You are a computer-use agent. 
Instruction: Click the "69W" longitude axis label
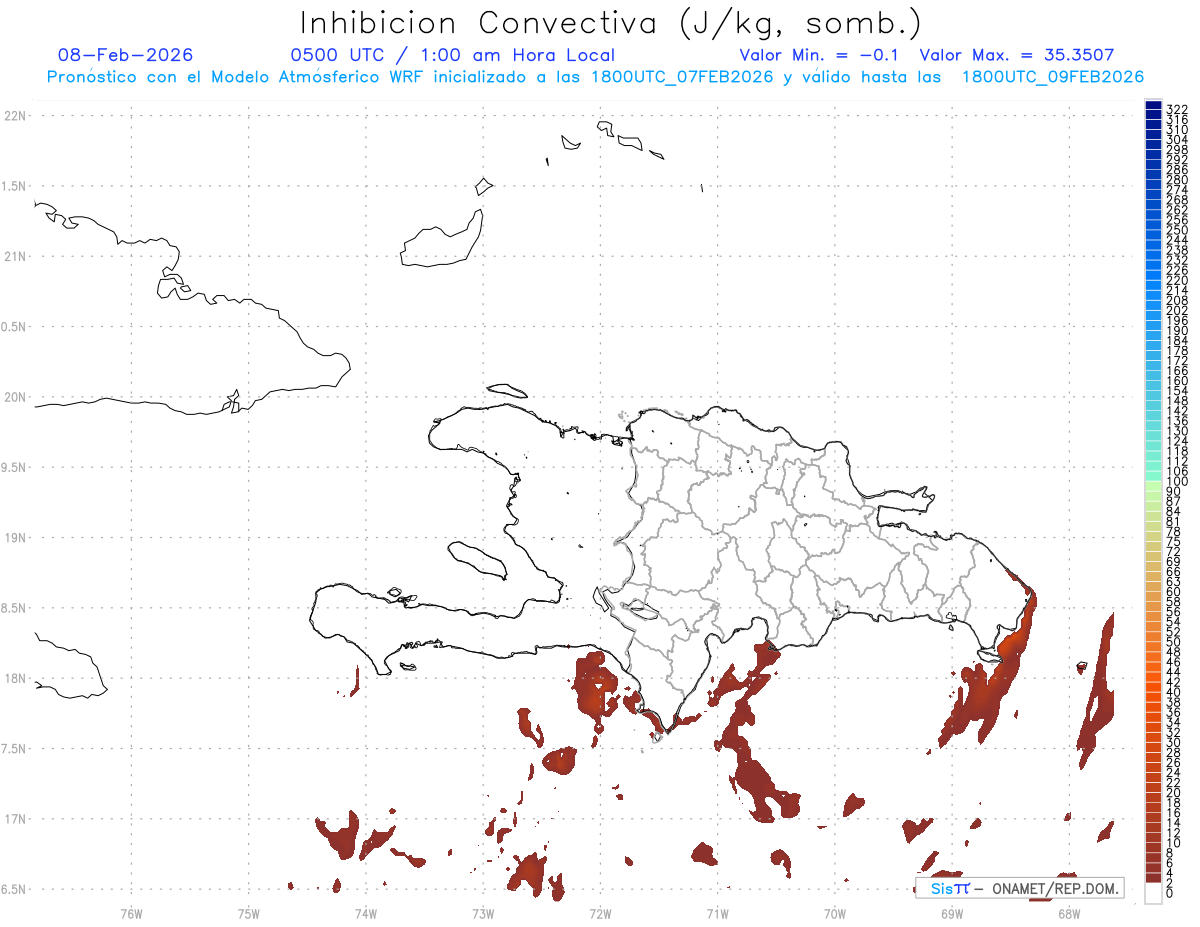[x=952, y=913]
